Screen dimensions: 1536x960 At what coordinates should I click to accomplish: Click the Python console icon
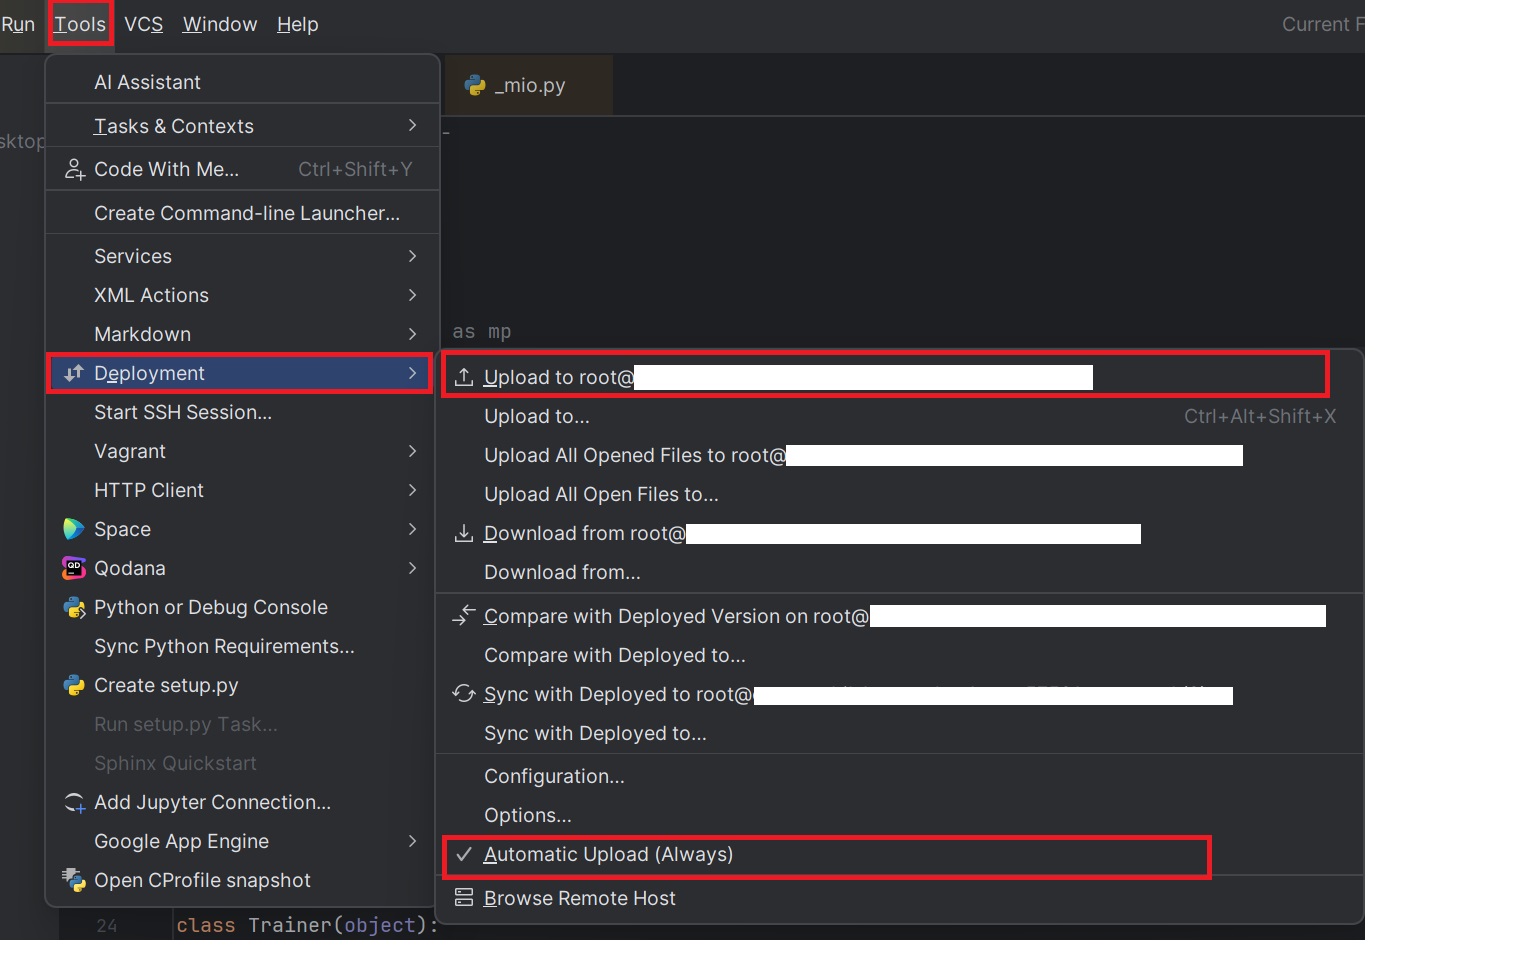(x=74, y=608)
